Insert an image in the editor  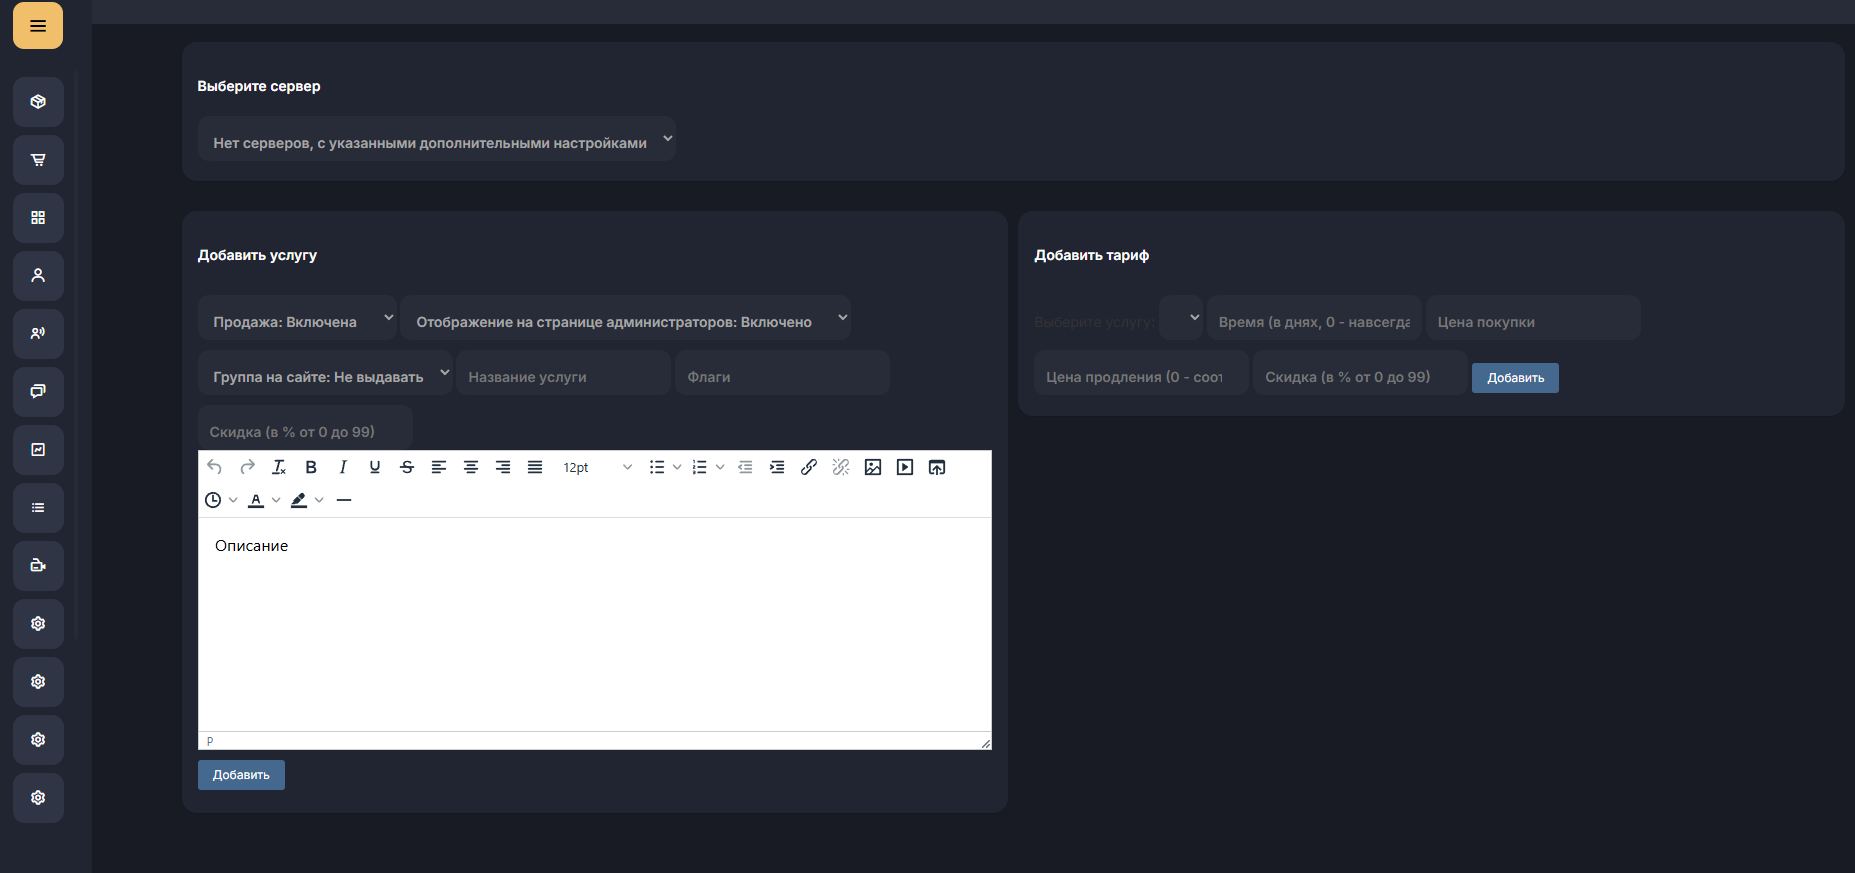[x=873, y=467]
